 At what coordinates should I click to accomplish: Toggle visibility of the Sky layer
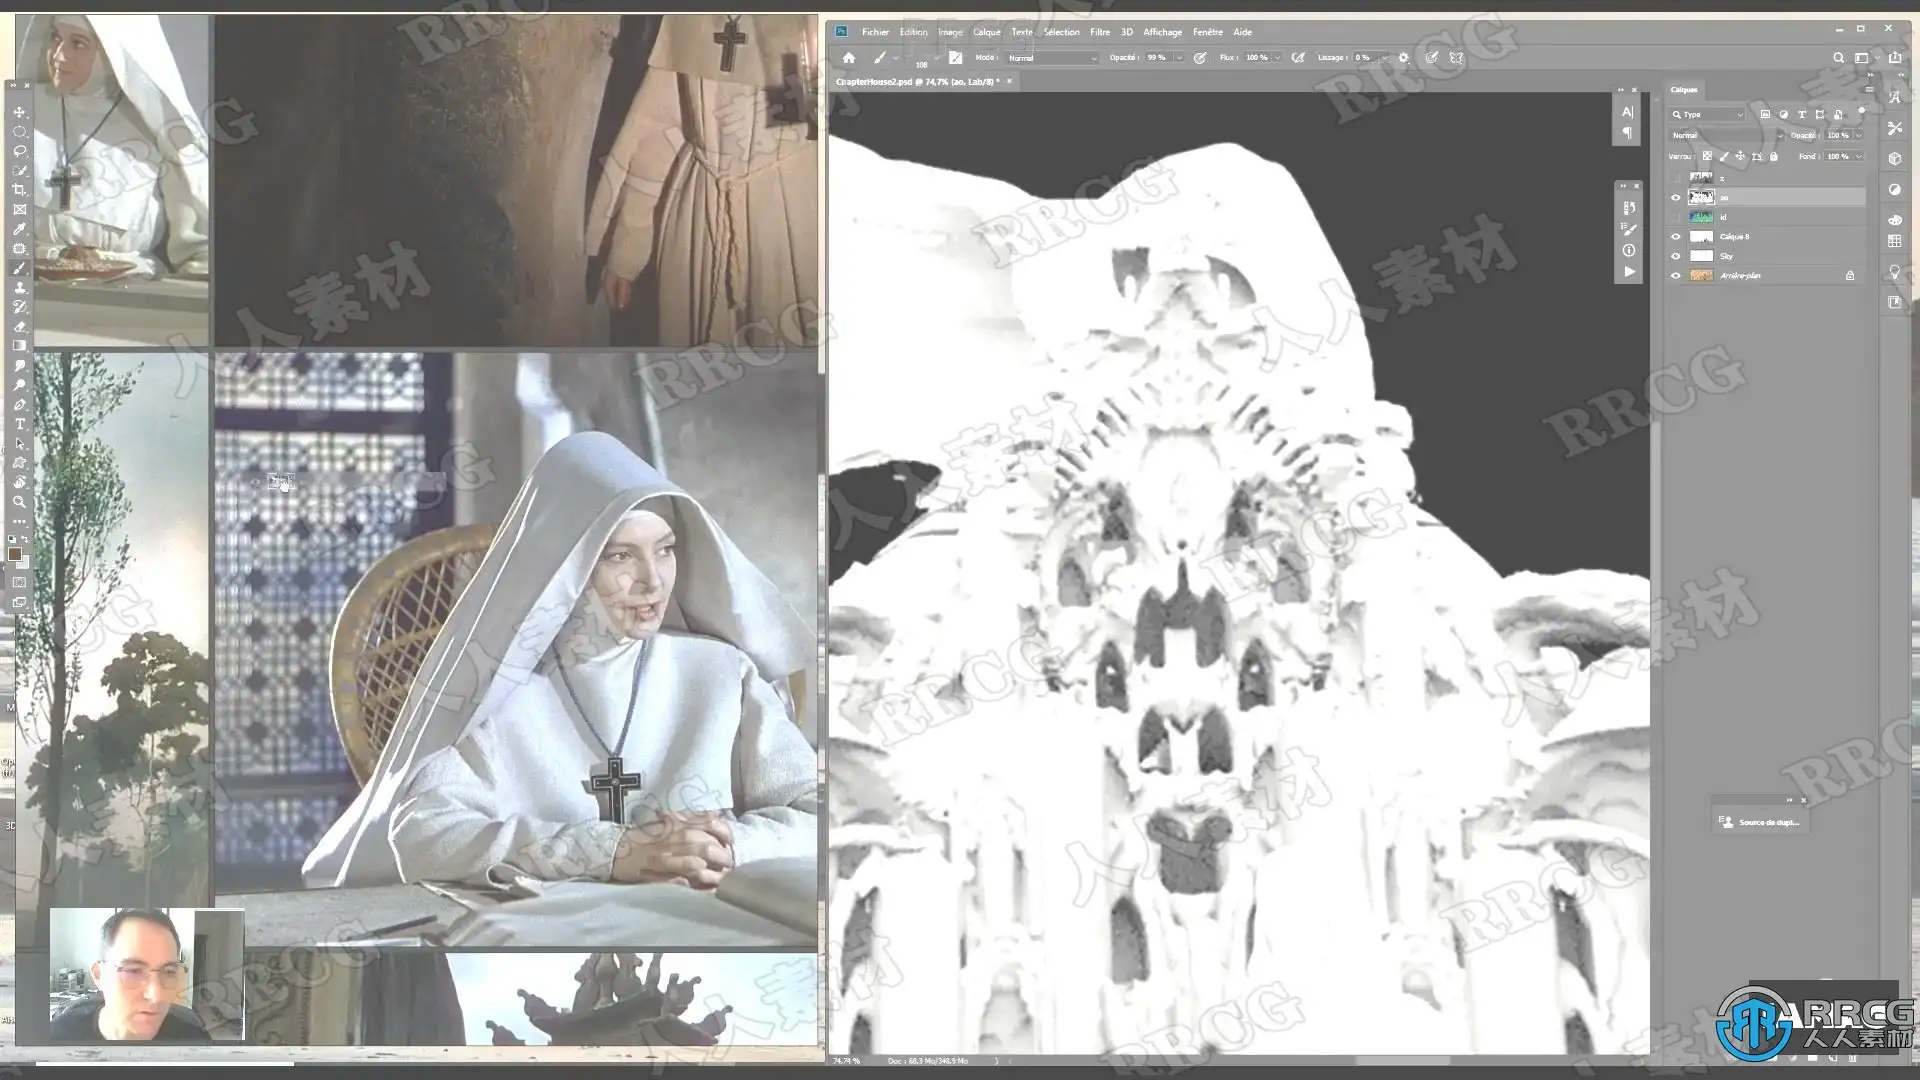point(1676,256)
